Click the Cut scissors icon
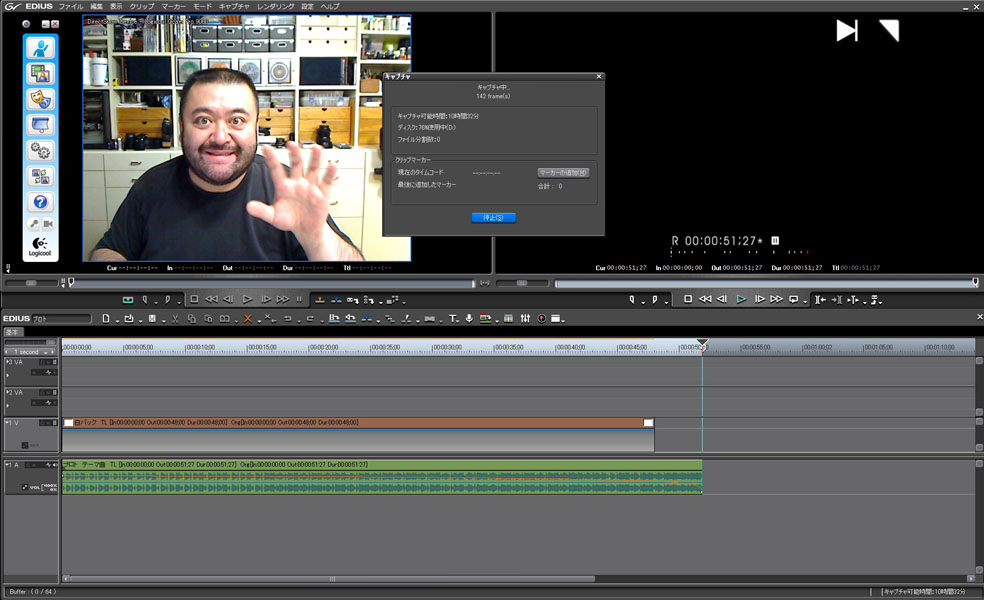Screen dimensions: 984x600 (x=175, y=319)
